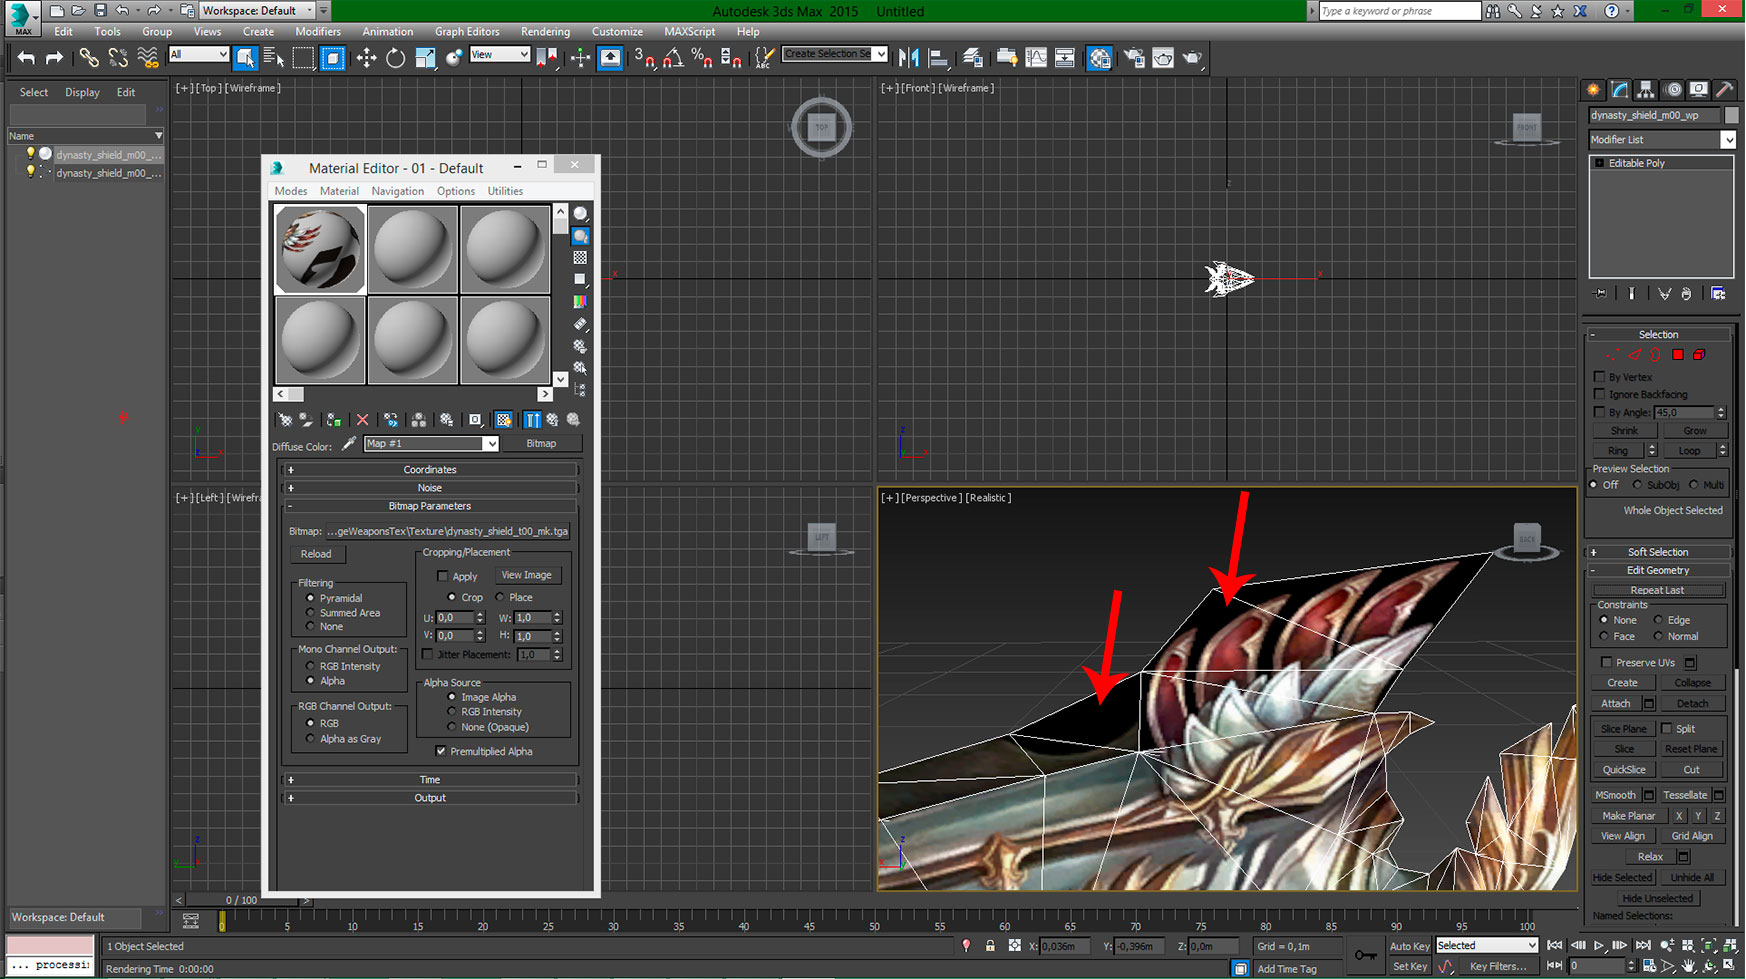
Task: Expand the Noise rollout
Action: (430, 488)
